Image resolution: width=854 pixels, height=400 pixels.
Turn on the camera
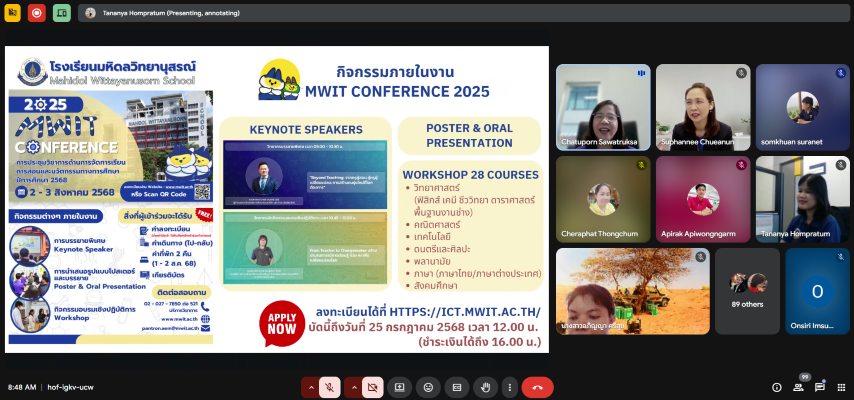coord(373,387)
